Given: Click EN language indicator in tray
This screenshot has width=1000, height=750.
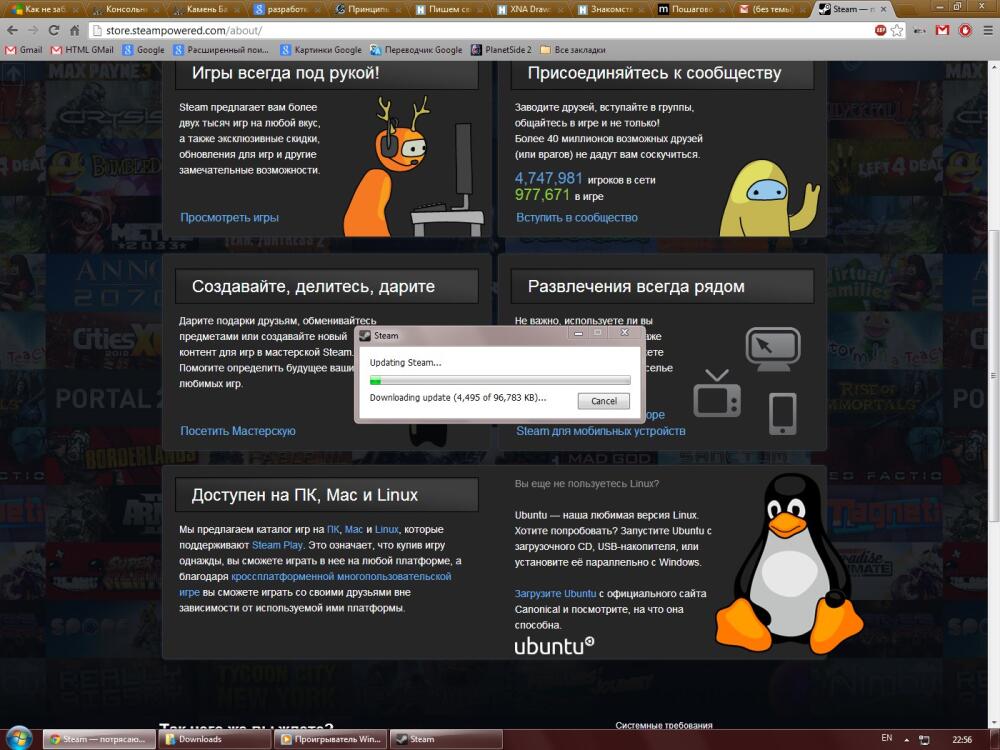Looking at the screenshot, I should [886, 738].
